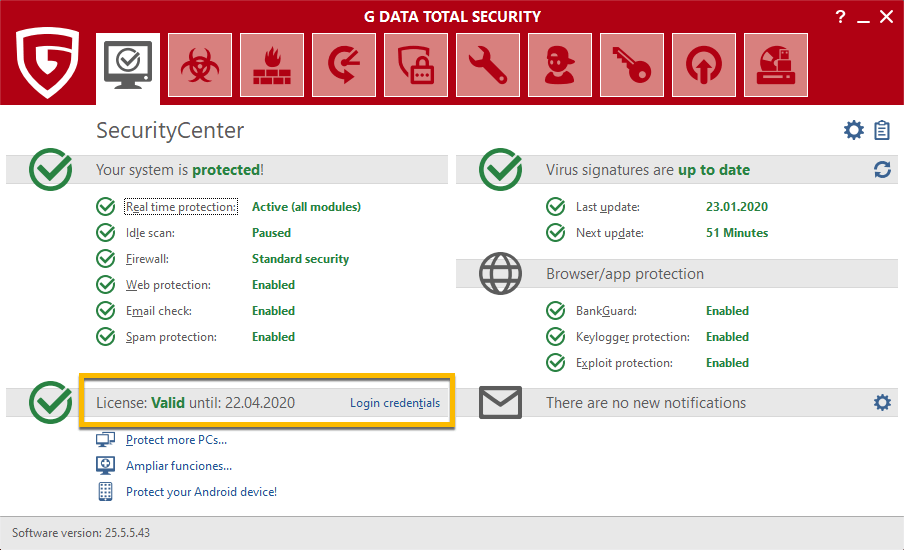Screen dimensions: 904x550
Task: Refresh virus signatures with the update icon
Action: (882, 169)
